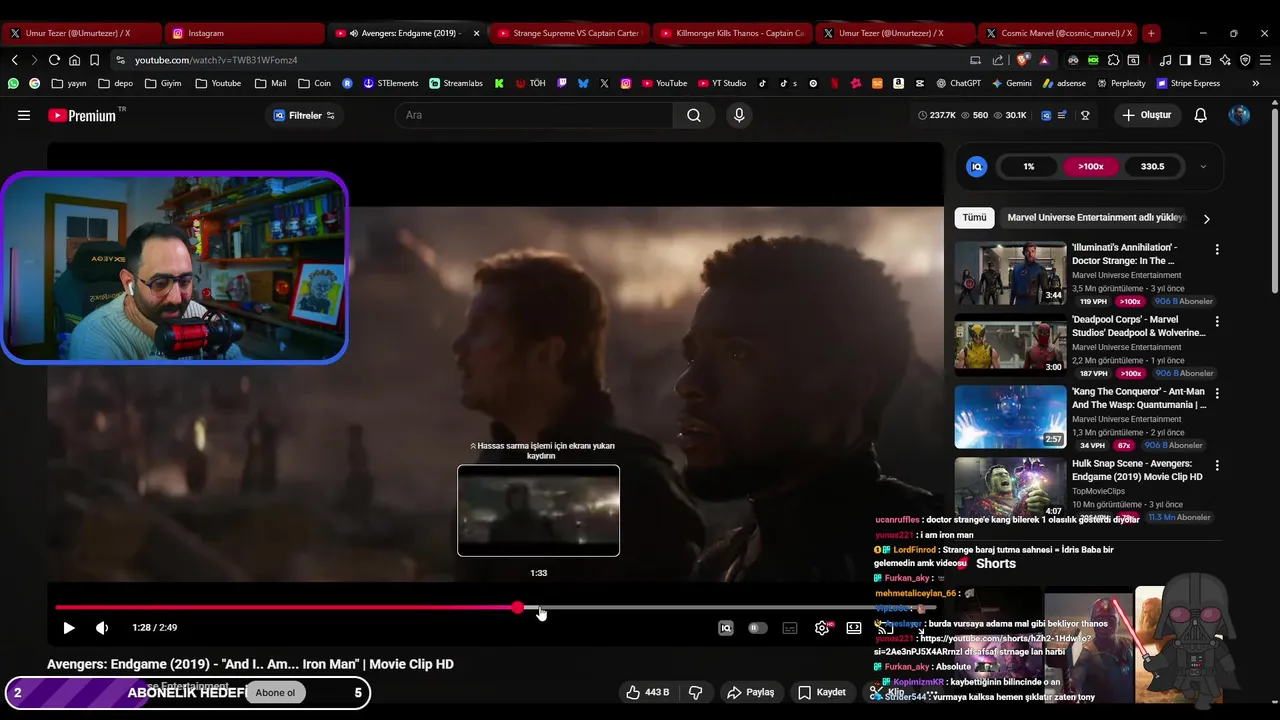Open player settings gear

tap(822, 628)
